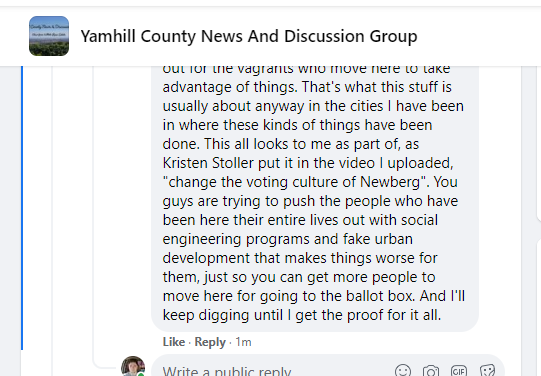541x376 pixels.
Task: Click the 'keep digging' last comment line
Action: point(302,315)
